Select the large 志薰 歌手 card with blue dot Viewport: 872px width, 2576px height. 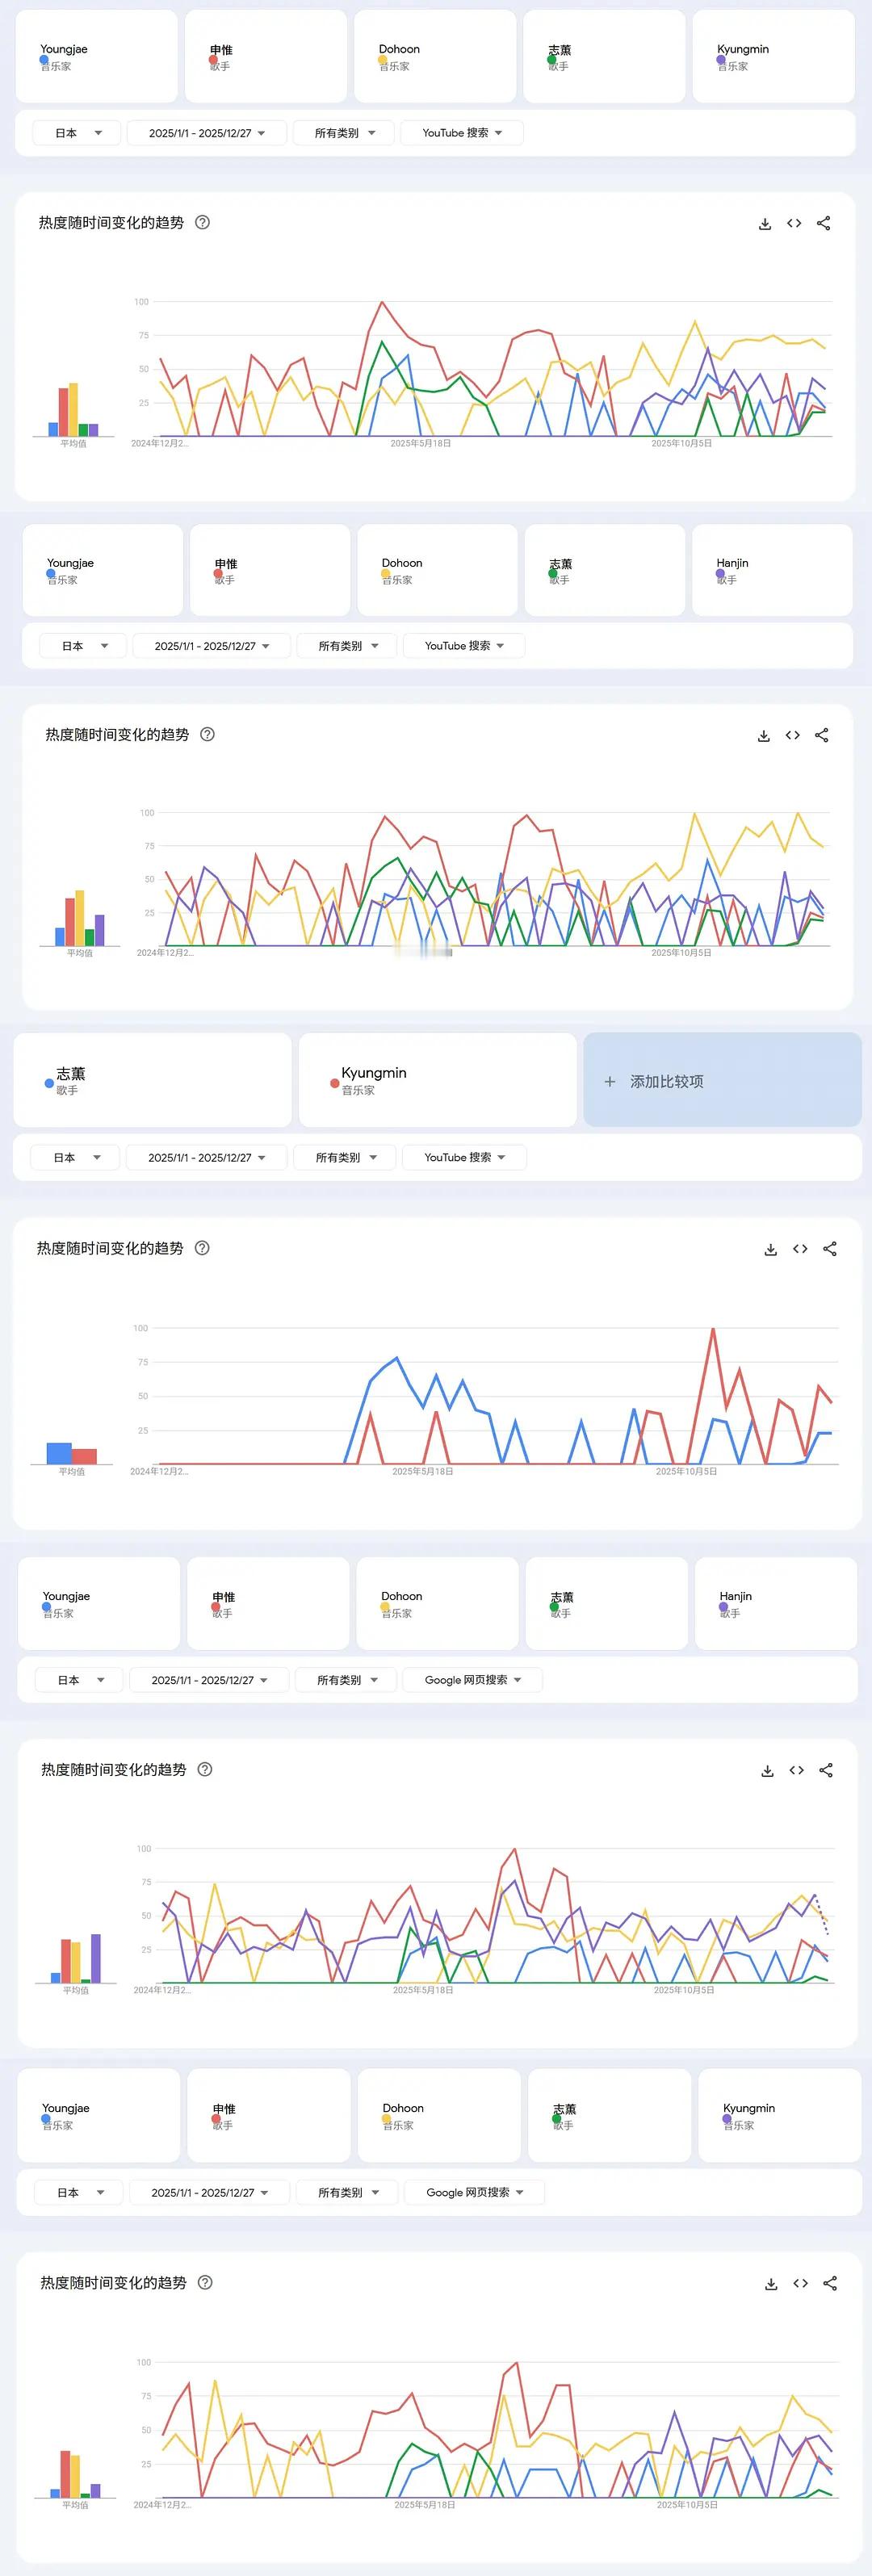(152, 1080)
